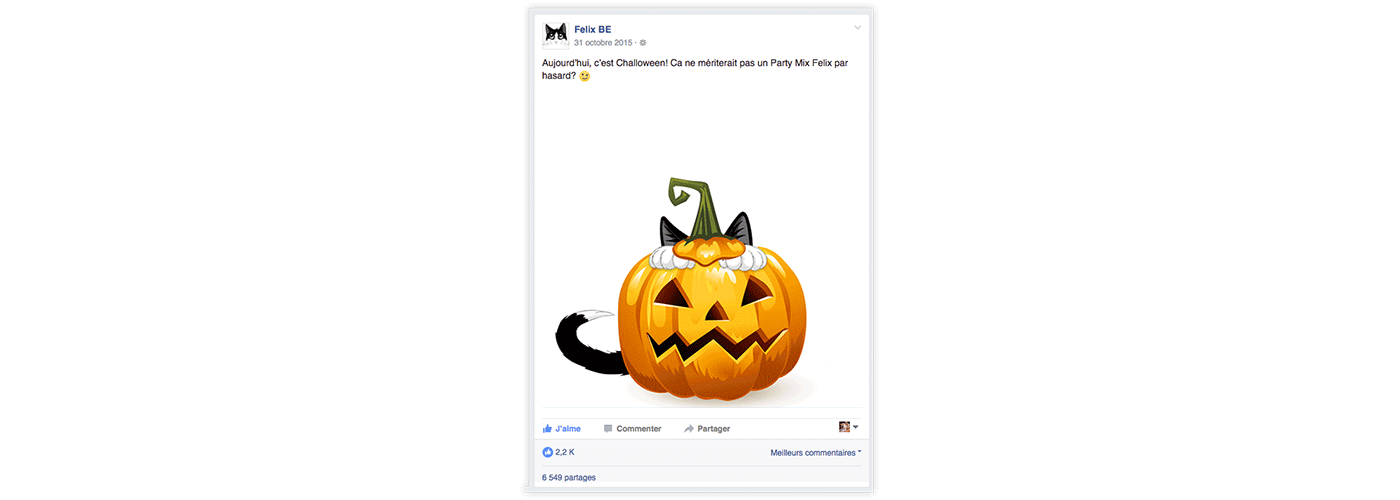Click the speech bubble comment icon
1400x500 pixels.
coord(608,429)
